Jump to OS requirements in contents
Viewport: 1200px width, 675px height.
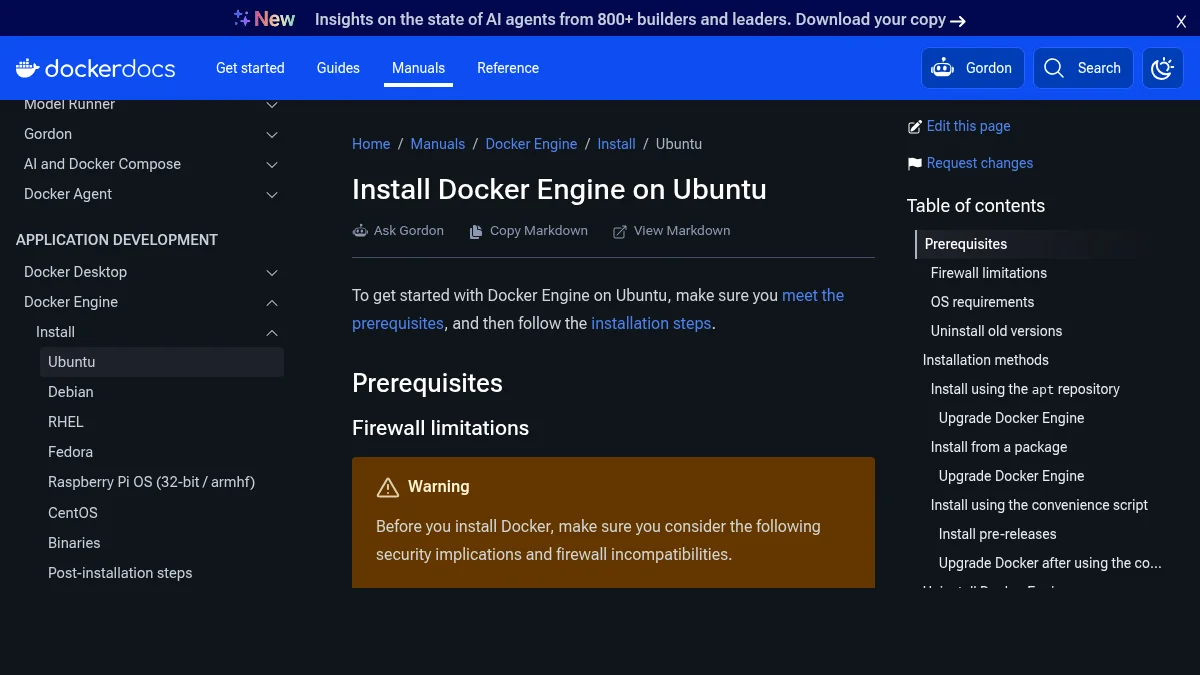982,302
